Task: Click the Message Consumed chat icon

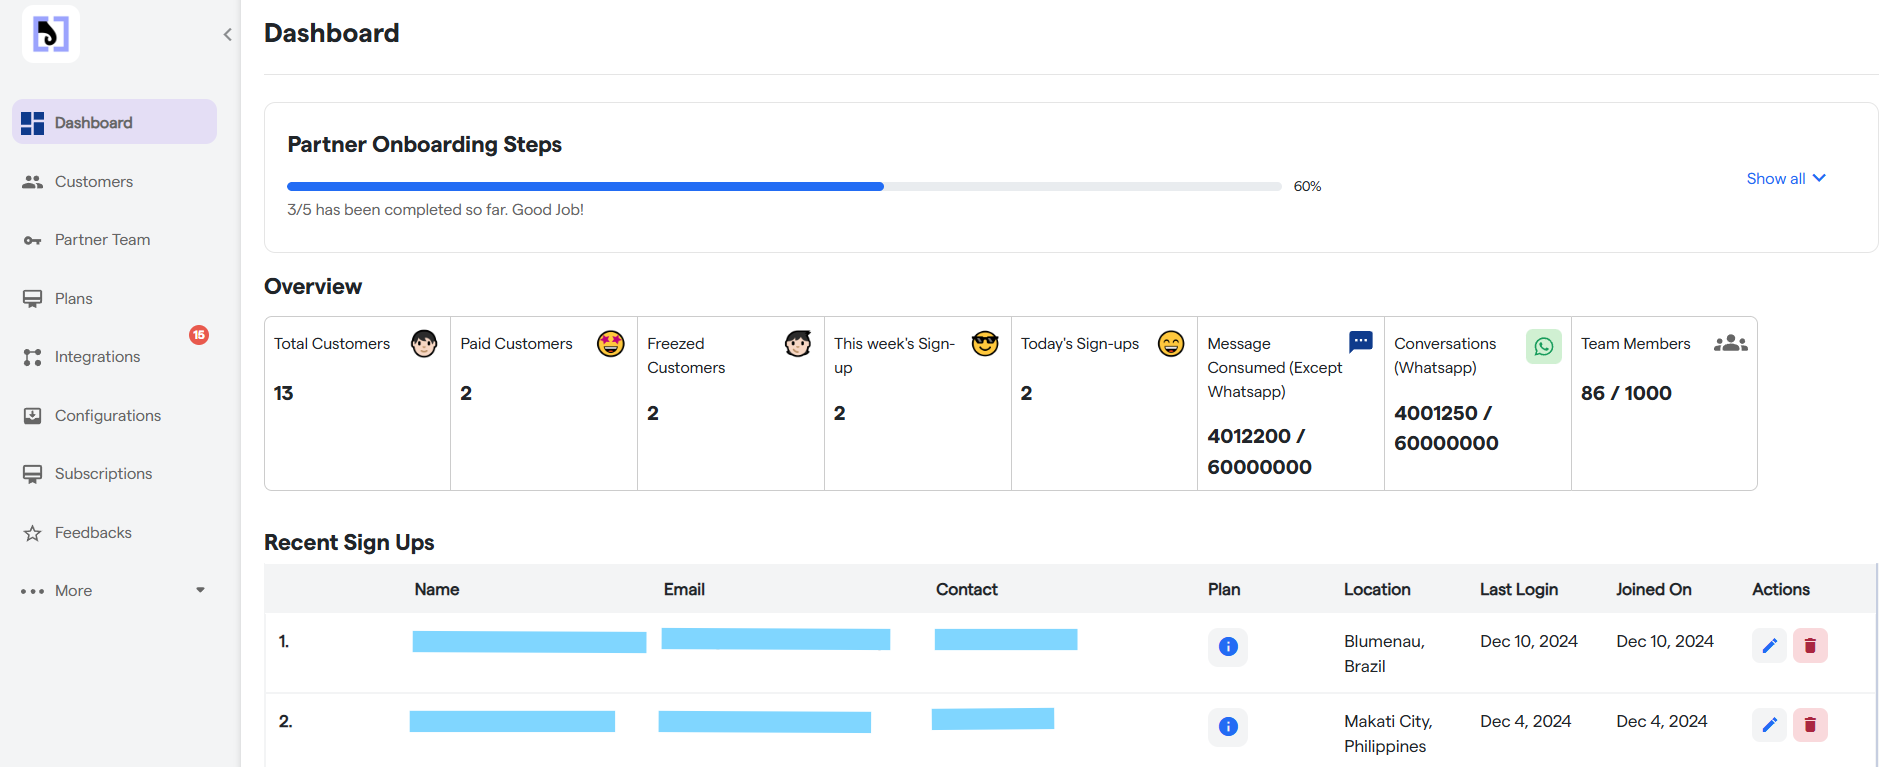Action: 1360,342
